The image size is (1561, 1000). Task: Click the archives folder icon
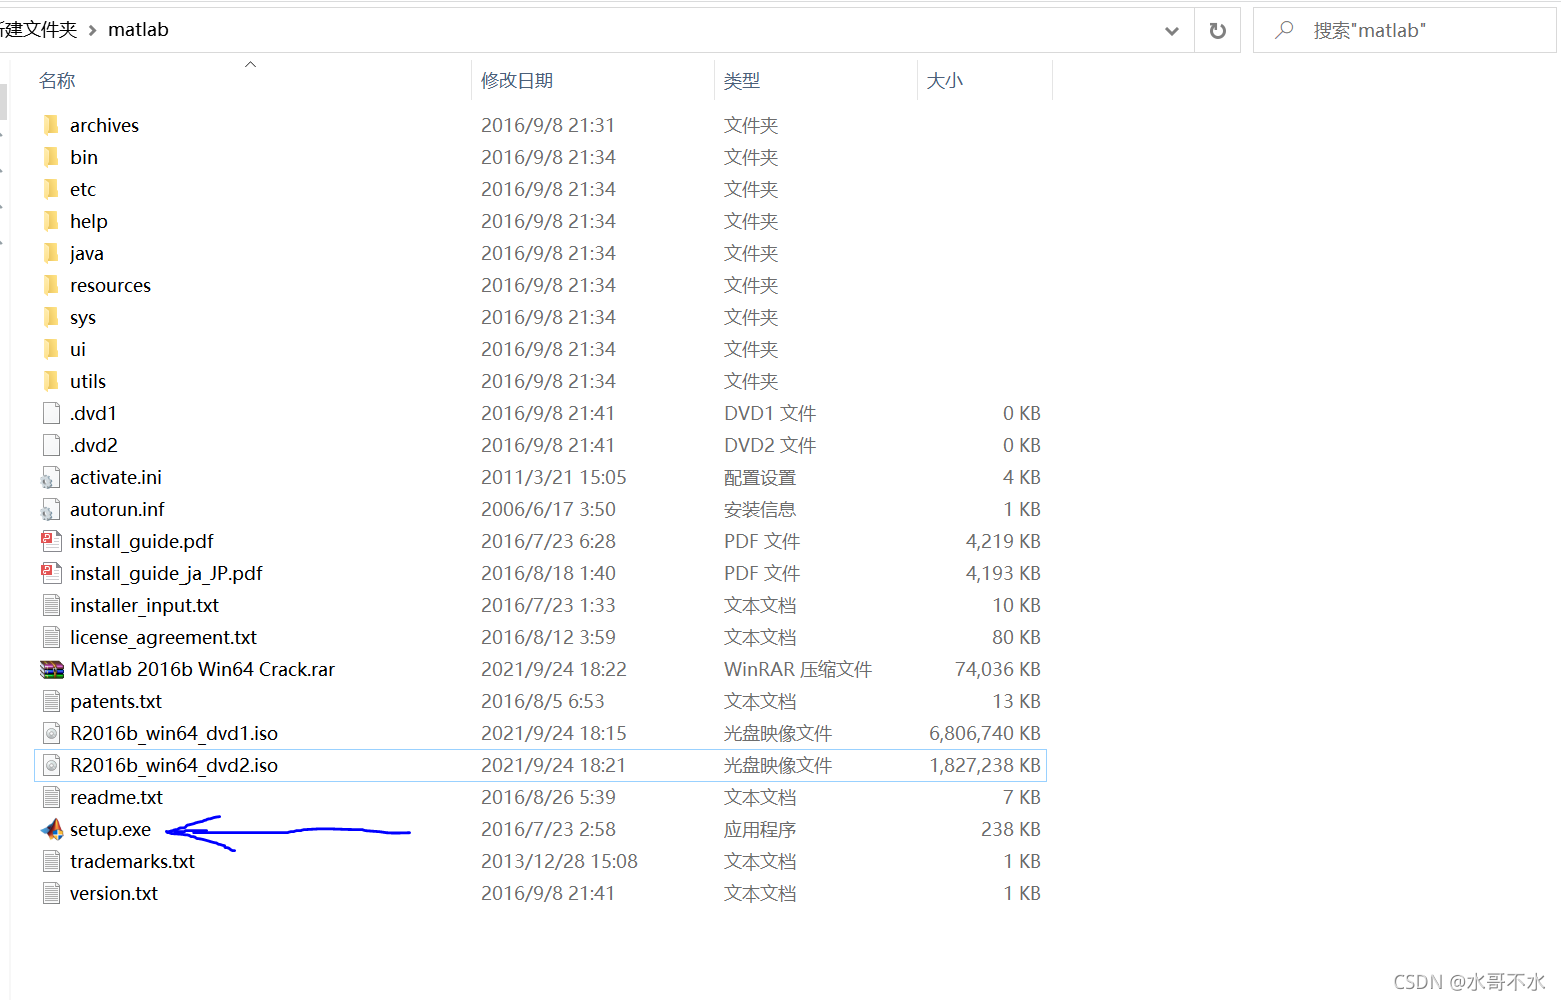point(51,125)
